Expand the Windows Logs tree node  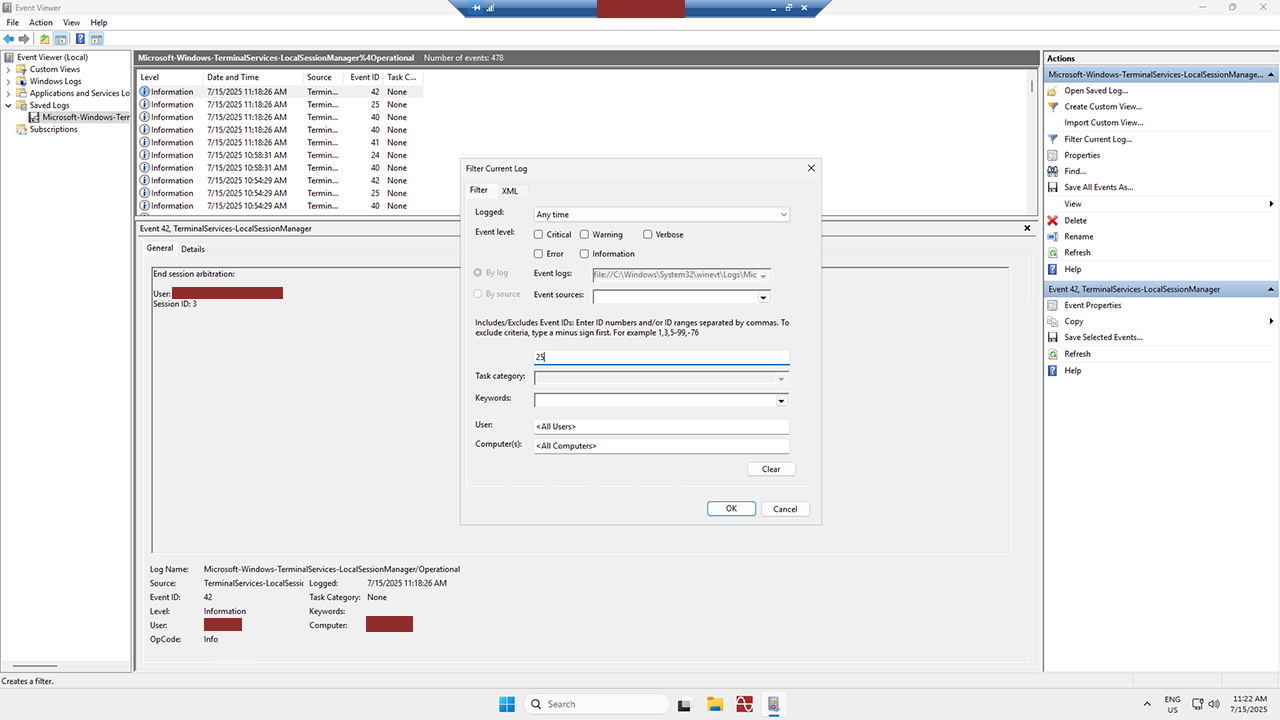pyautogui.click(x=9, y=82)
